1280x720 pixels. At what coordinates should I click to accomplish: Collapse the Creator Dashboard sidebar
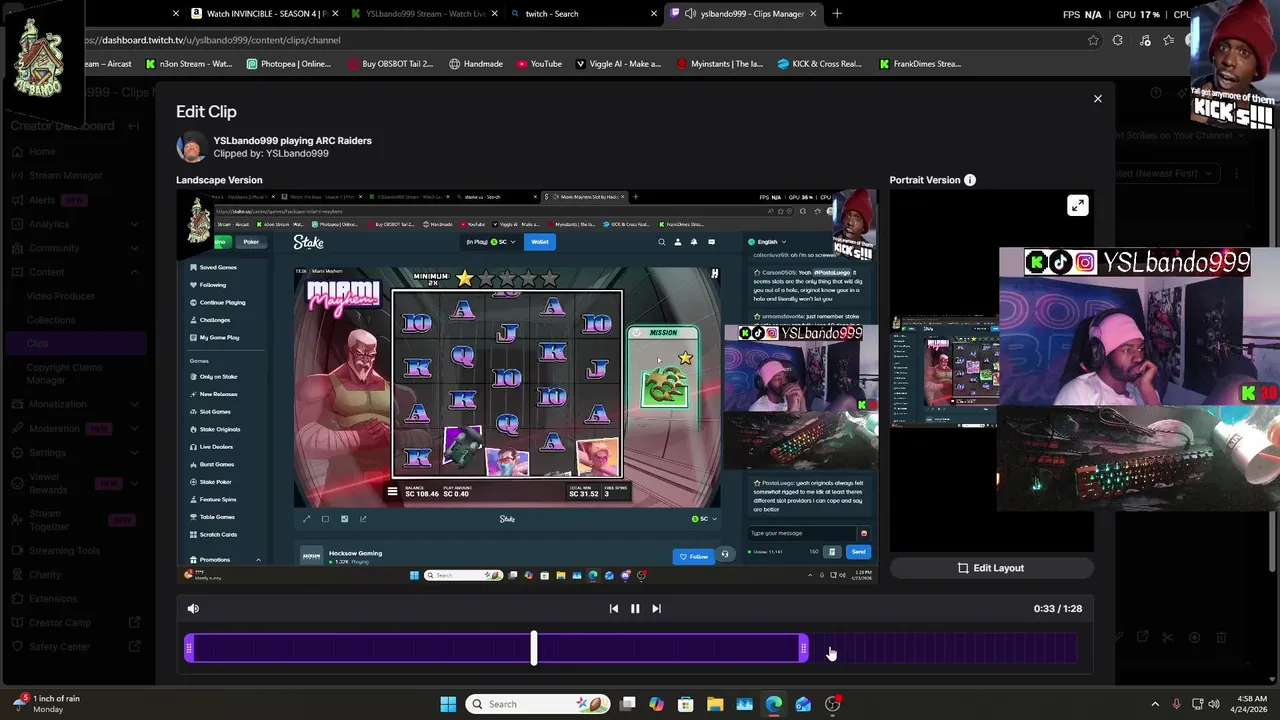(x=134, y=126)
